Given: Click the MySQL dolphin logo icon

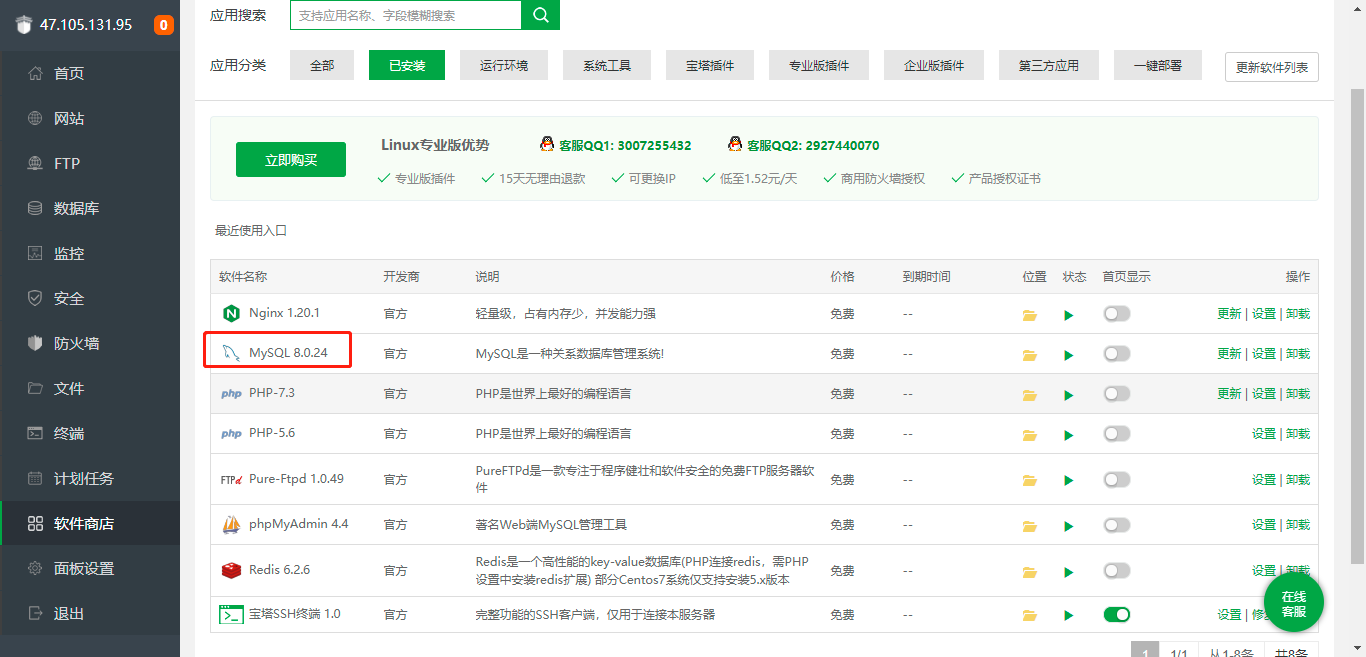Looking at the screenshot, I should tap(231, 353).
